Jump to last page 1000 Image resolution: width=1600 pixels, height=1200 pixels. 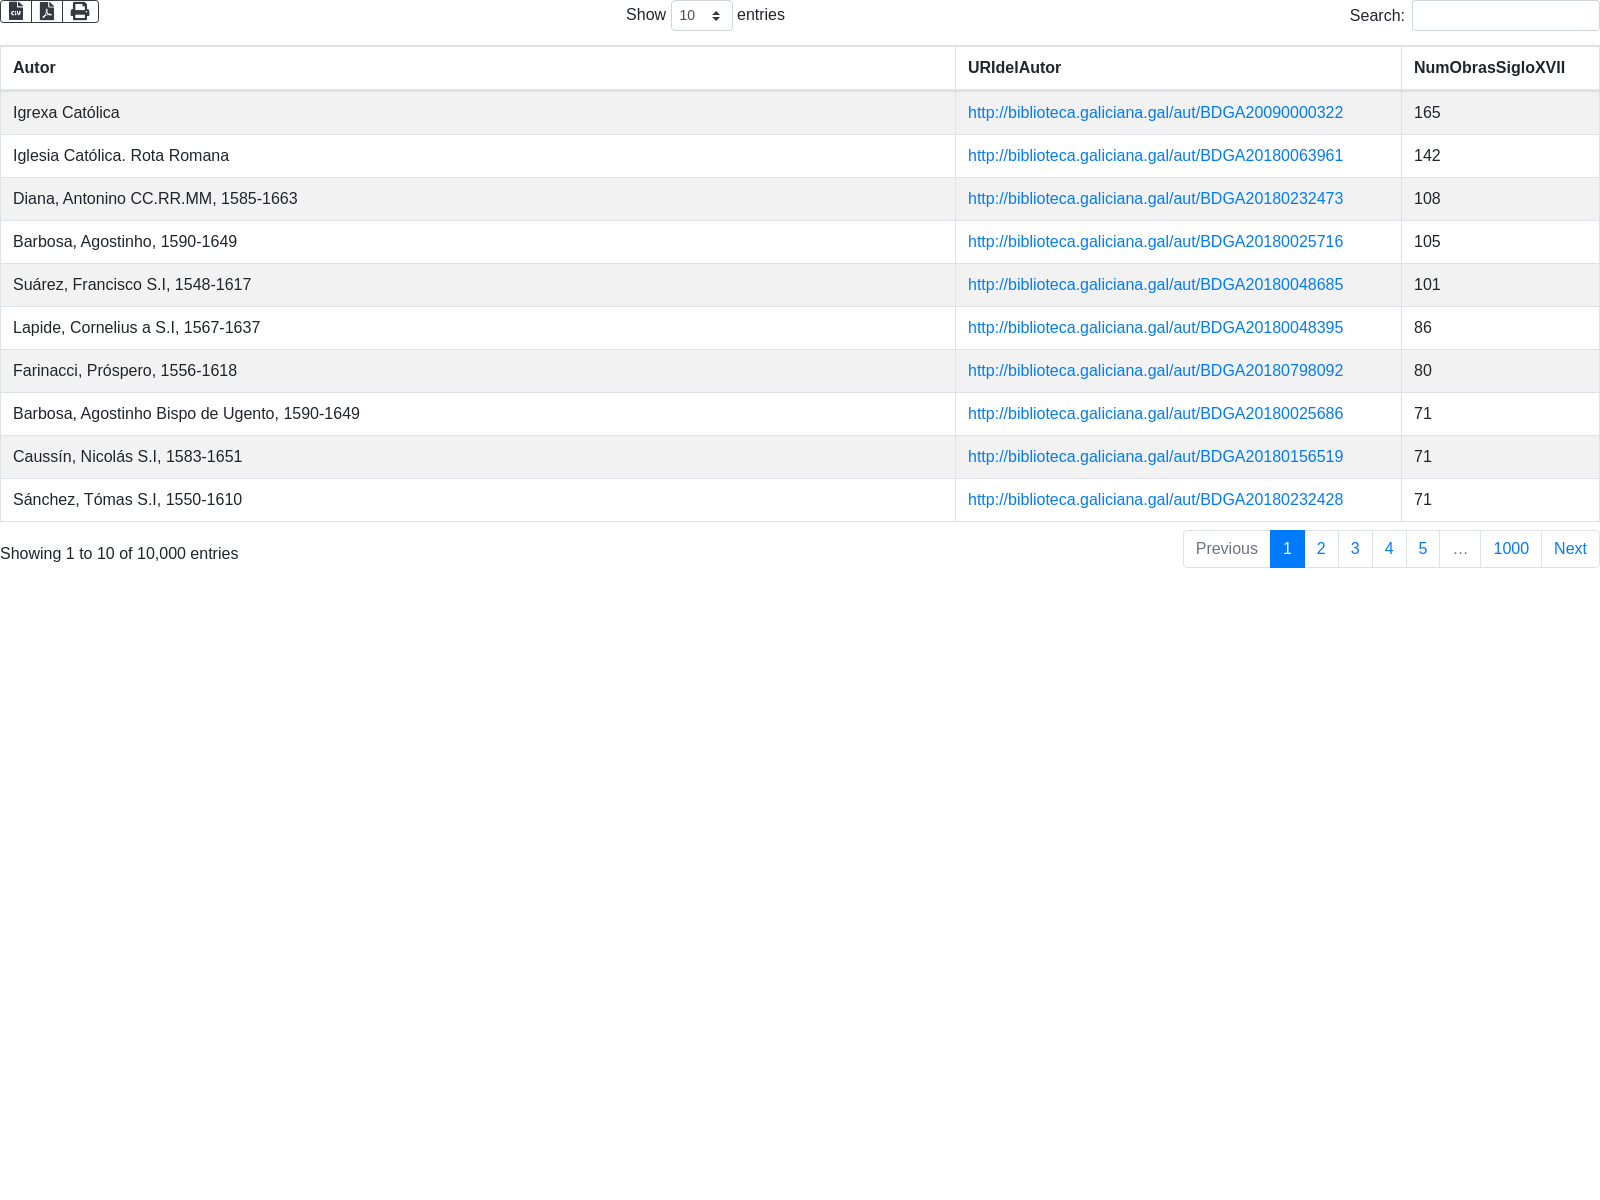pos(1510,549)
